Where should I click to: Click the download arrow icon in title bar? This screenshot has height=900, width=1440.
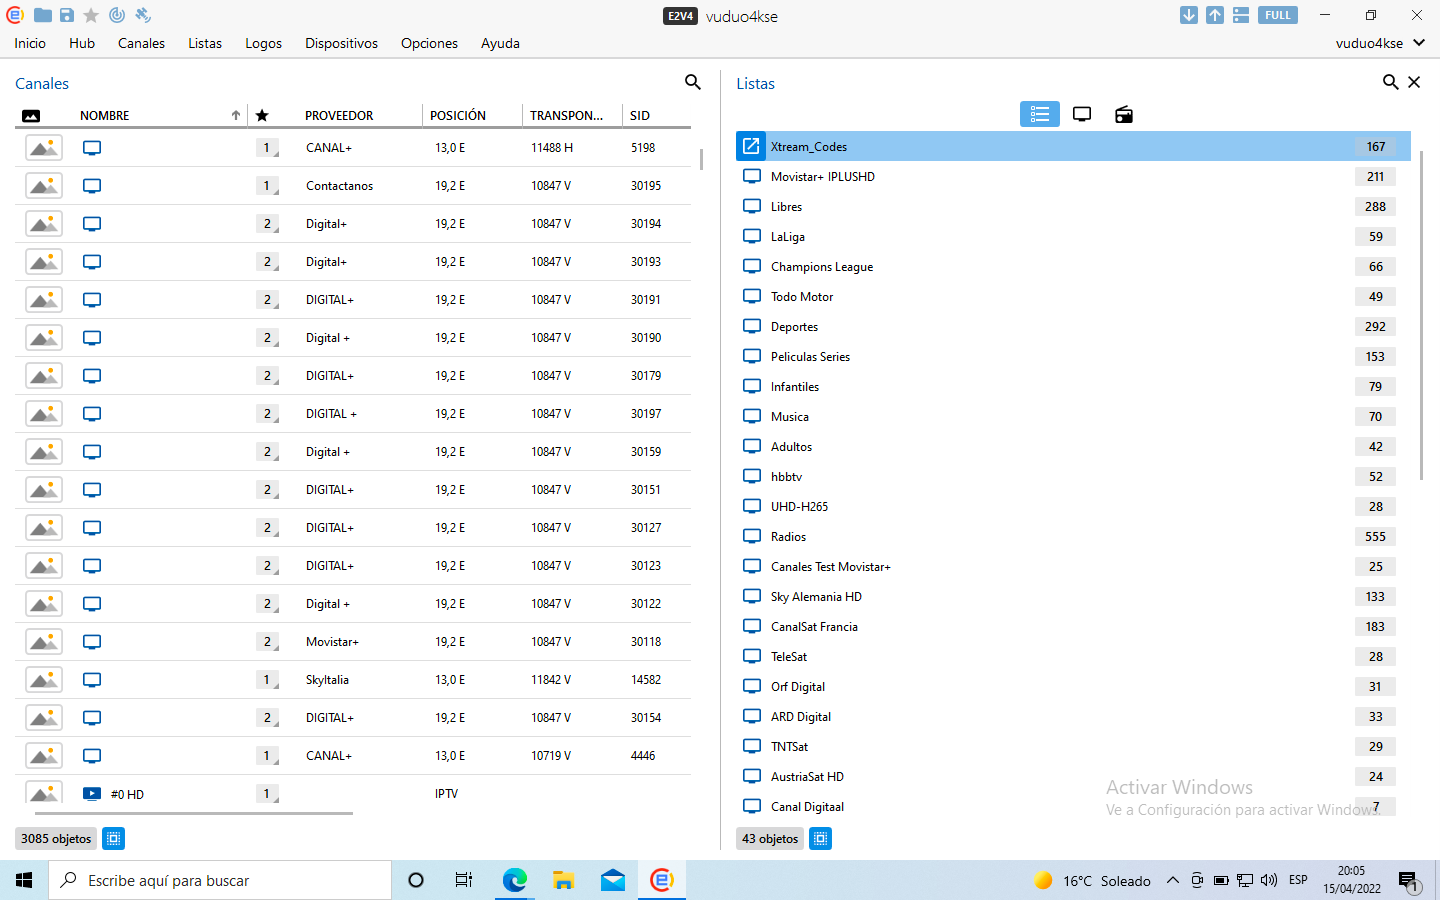point(1188,15)
